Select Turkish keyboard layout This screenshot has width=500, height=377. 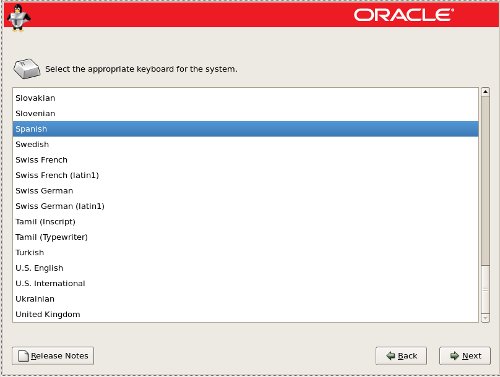[245, 252]
